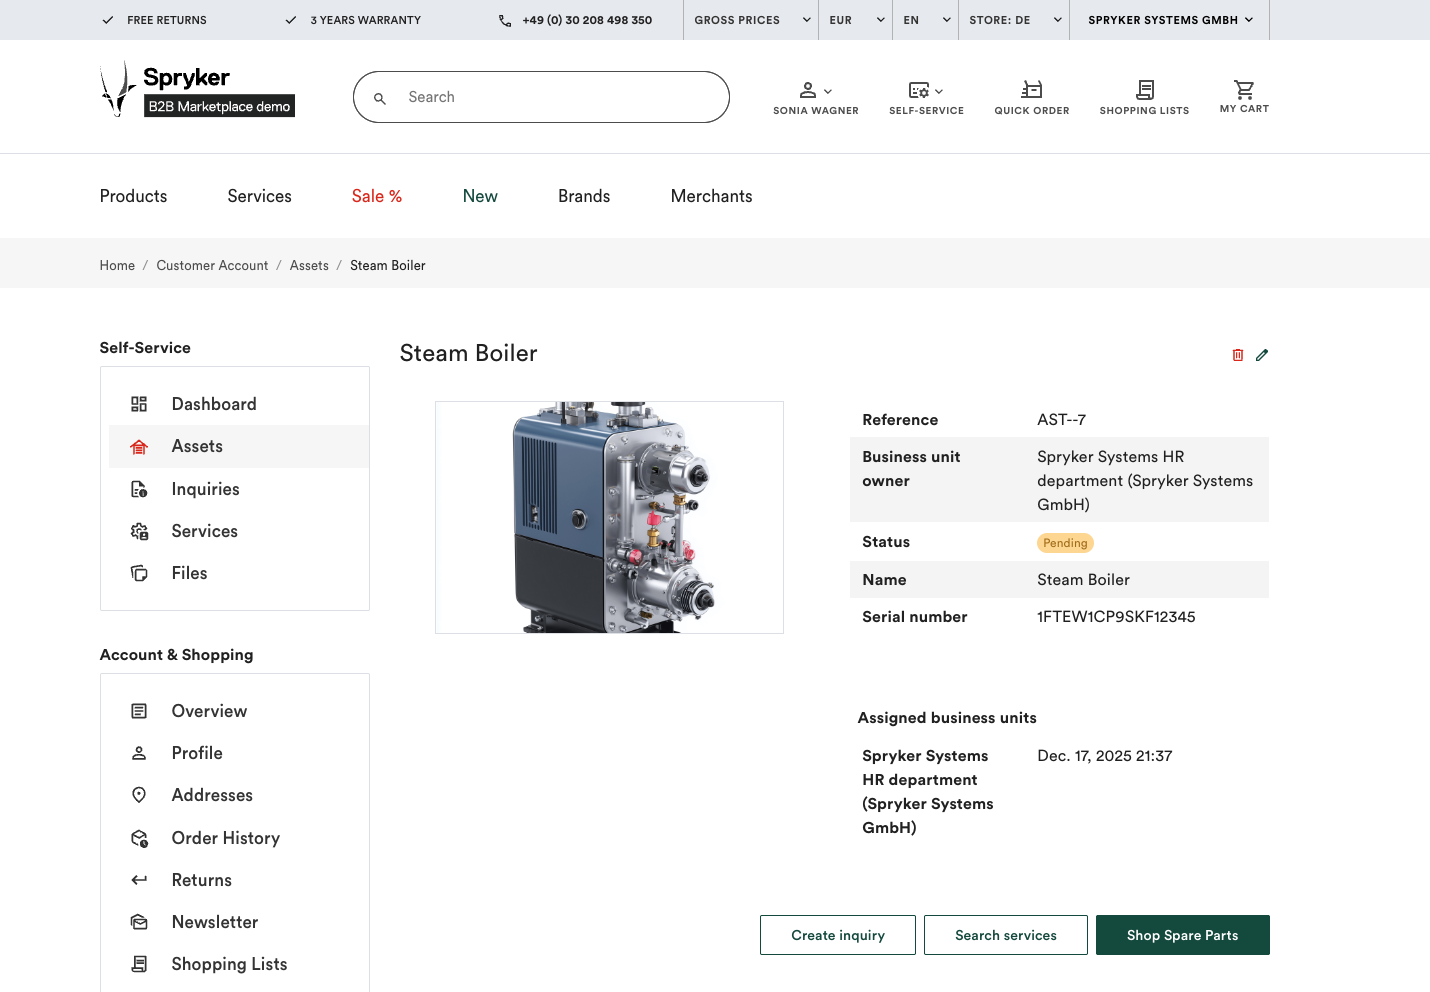Click the Shop Spare Parts button

1182,935
